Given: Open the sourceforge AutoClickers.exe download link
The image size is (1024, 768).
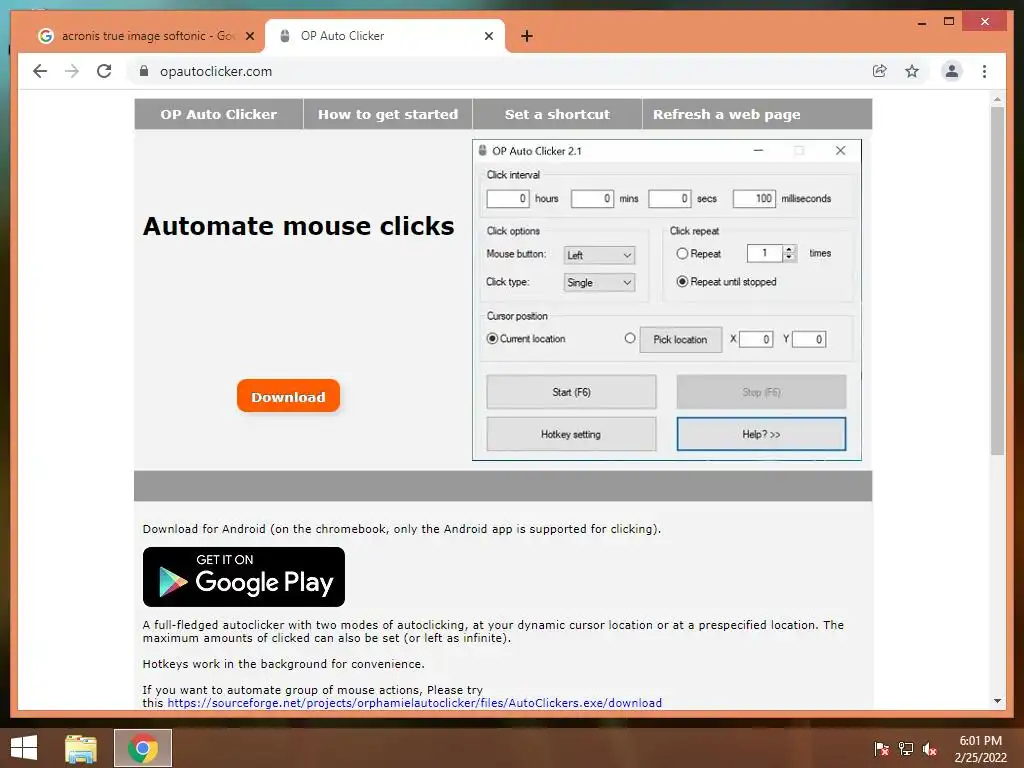Looking at the screenshot, I should pos(415,703).
